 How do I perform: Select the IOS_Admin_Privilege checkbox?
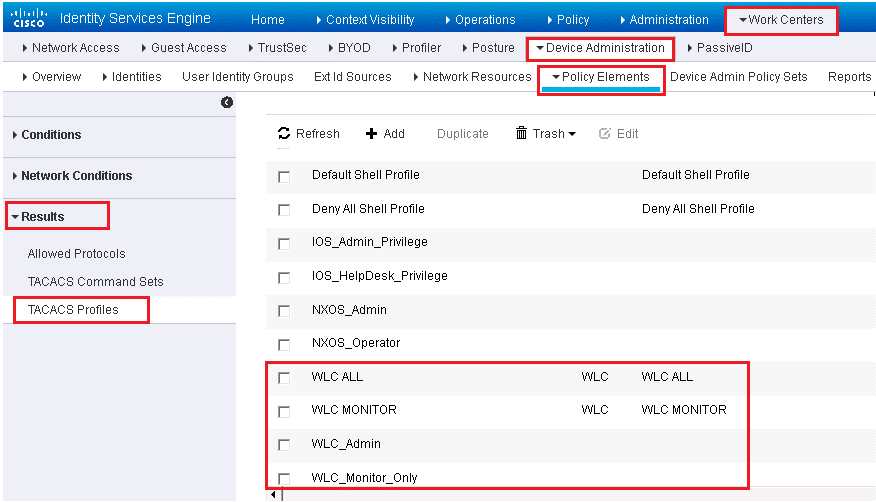pyautogui.click(x=284, y=244)
